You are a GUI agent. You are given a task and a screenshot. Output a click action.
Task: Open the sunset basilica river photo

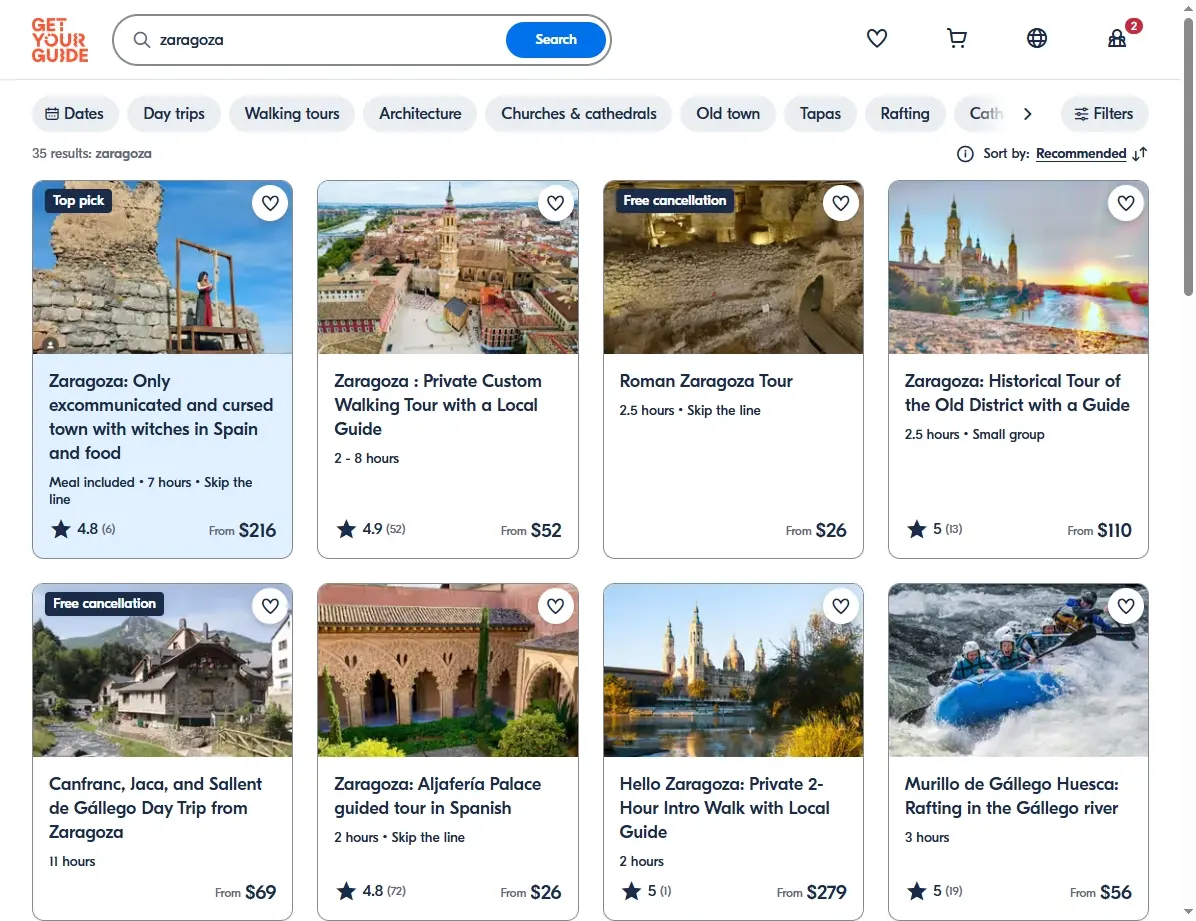[1018, 267]
